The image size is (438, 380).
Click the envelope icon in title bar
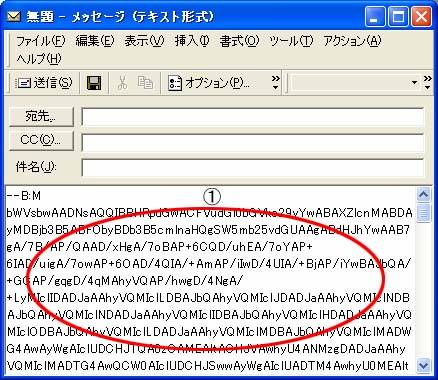click(14, 16)
